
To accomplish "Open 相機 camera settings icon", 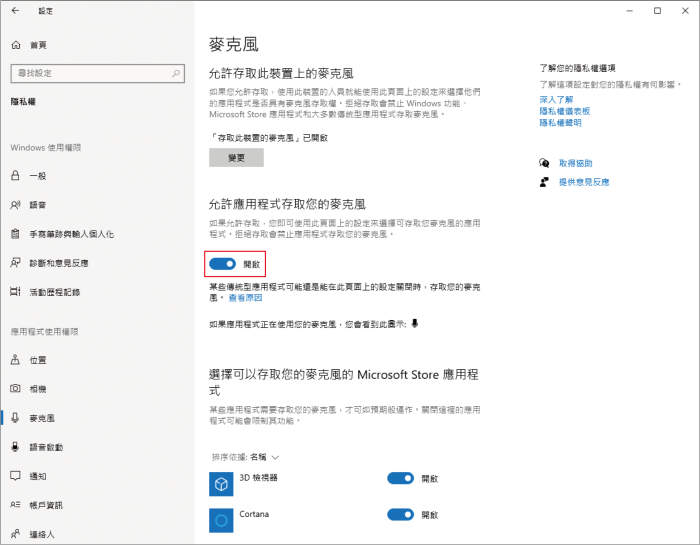I will pos(15,388).
